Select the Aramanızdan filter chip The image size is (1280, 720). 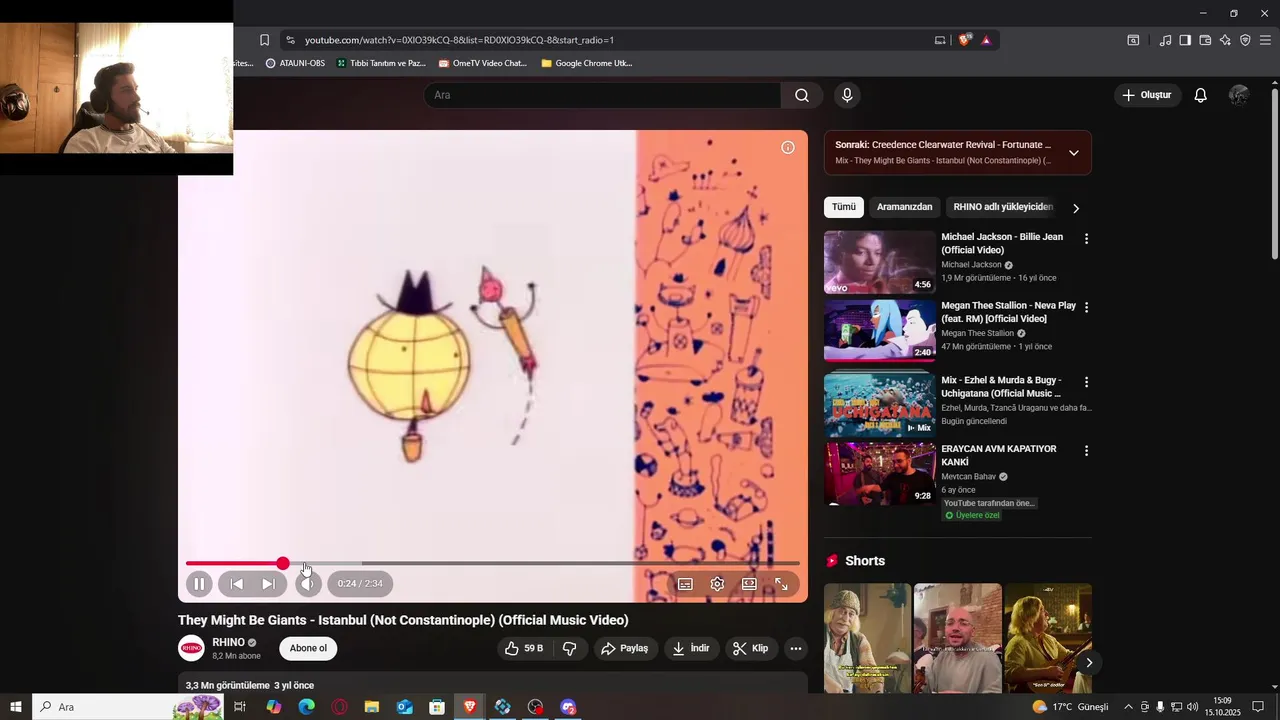click(x=904, y=207)
